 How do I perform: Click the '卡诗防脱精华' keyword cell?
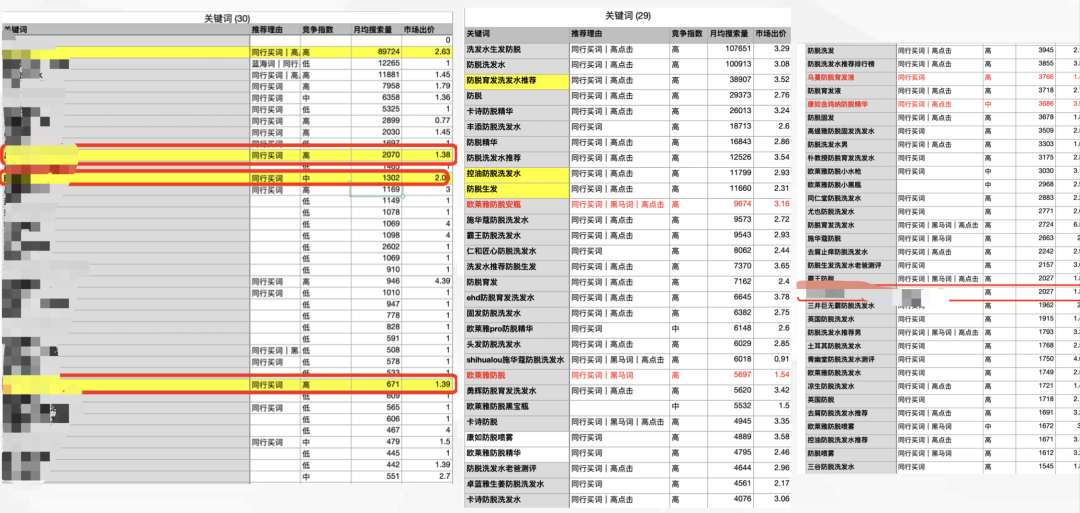click(517, 112)
